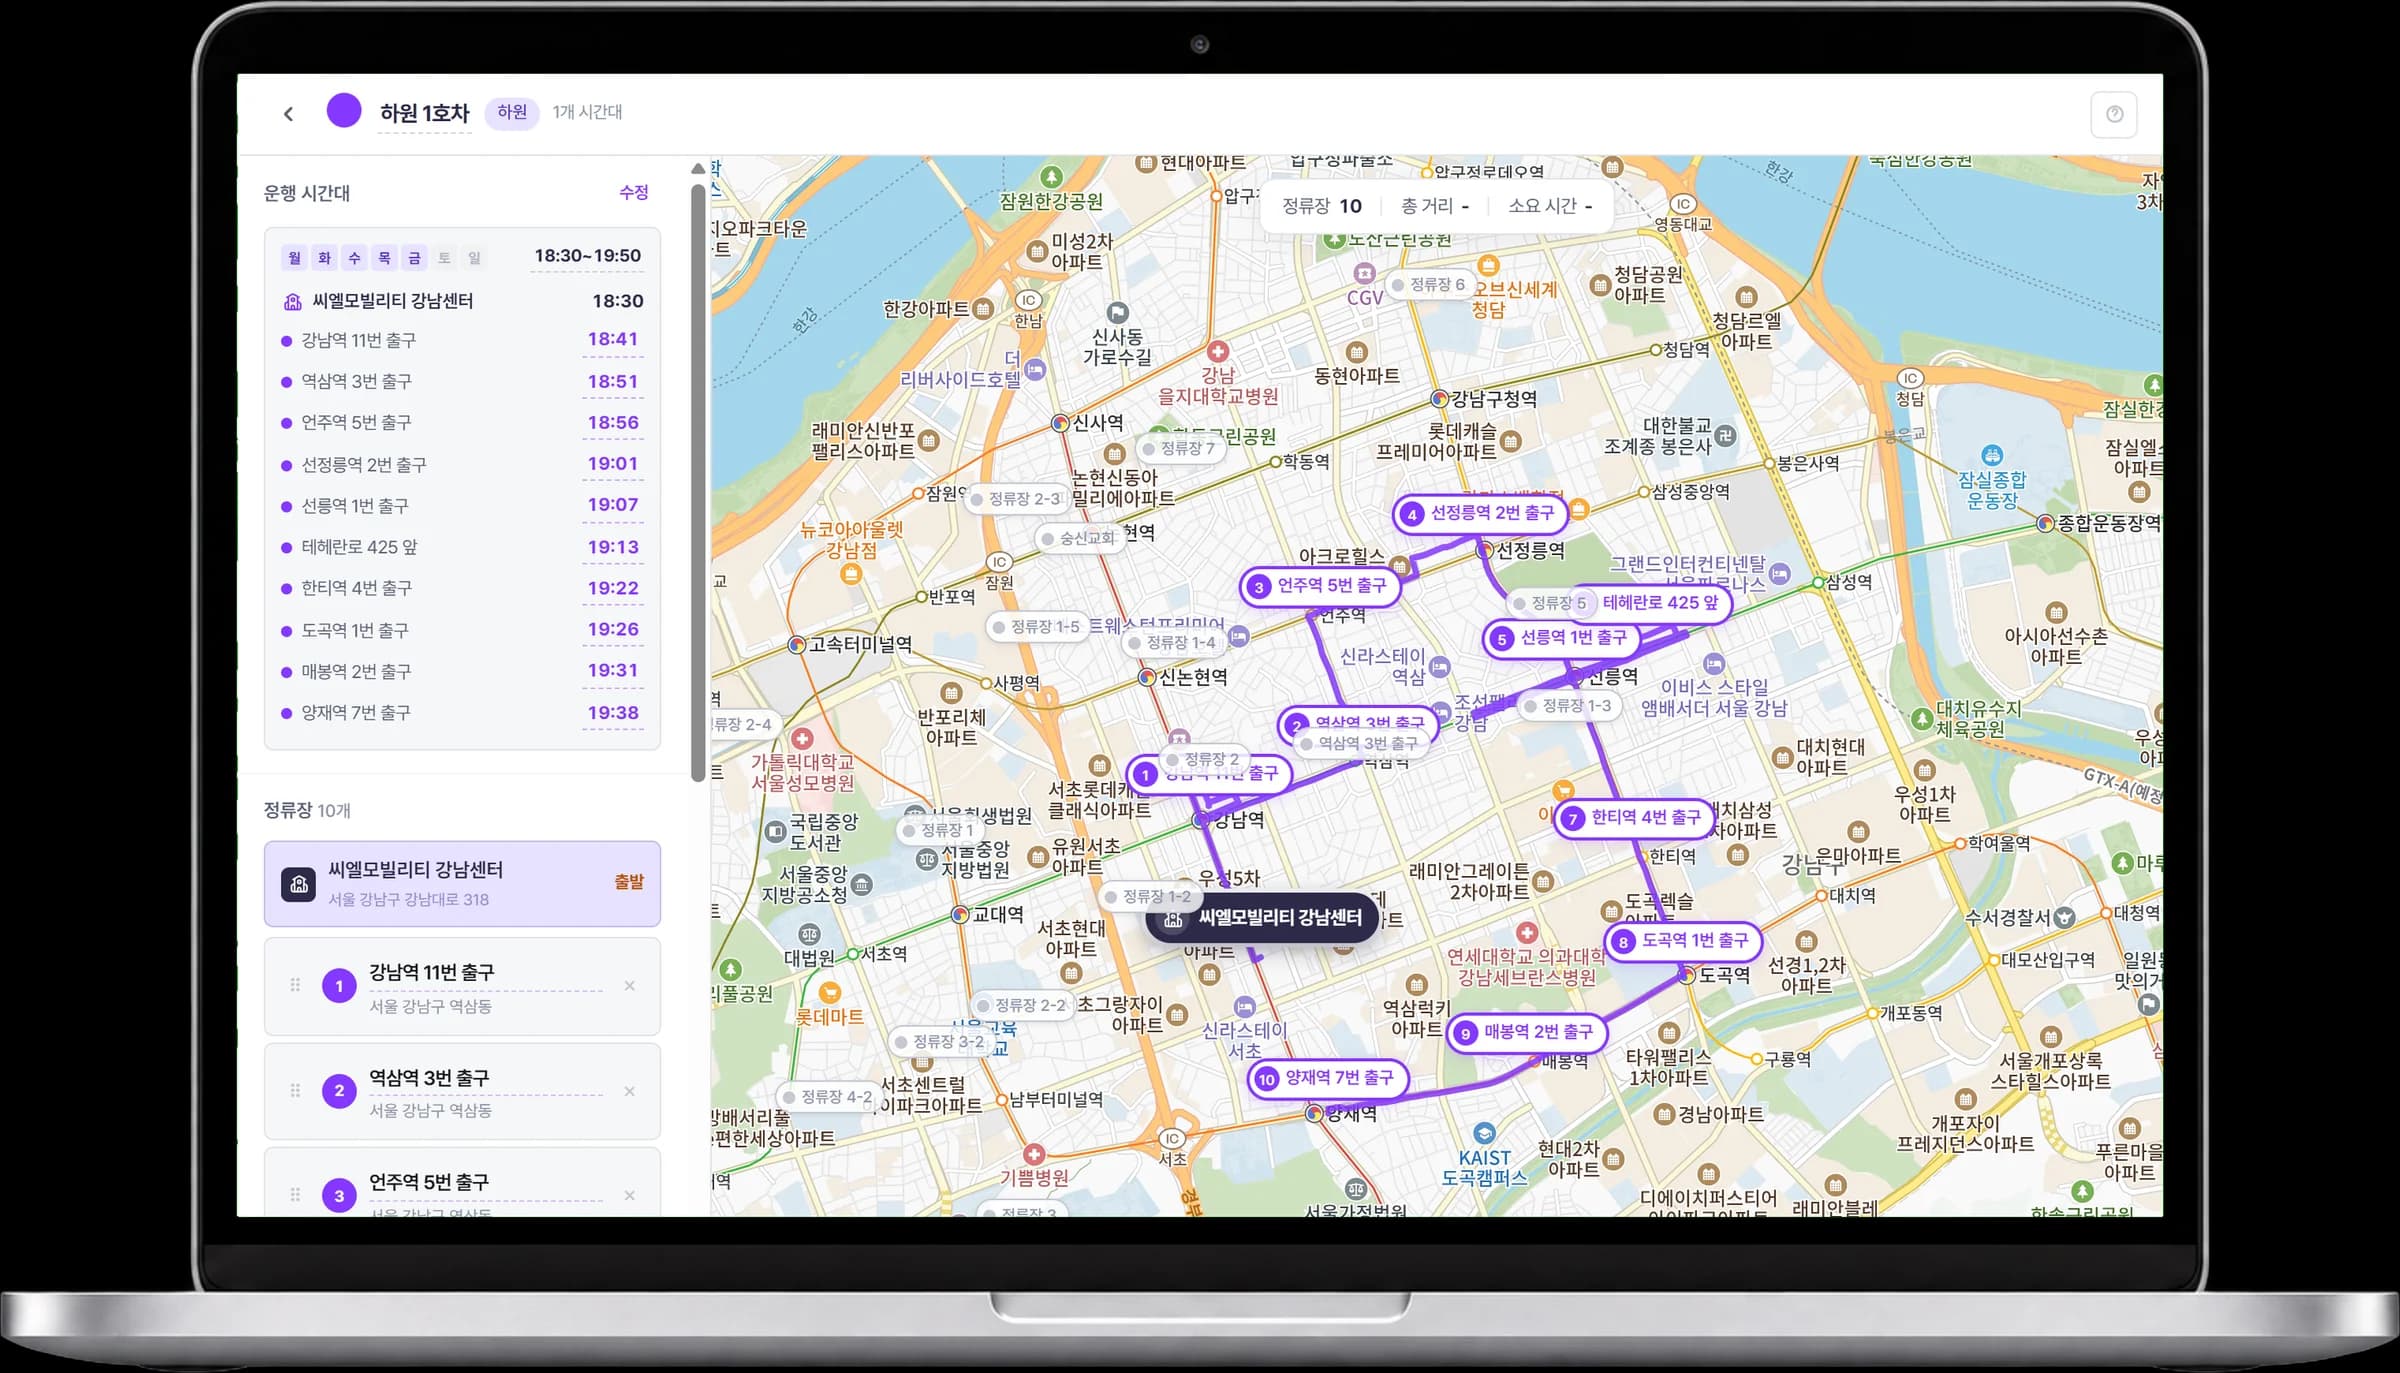Select map marker 10 양재역 7번 출구

(1328, 1078)
